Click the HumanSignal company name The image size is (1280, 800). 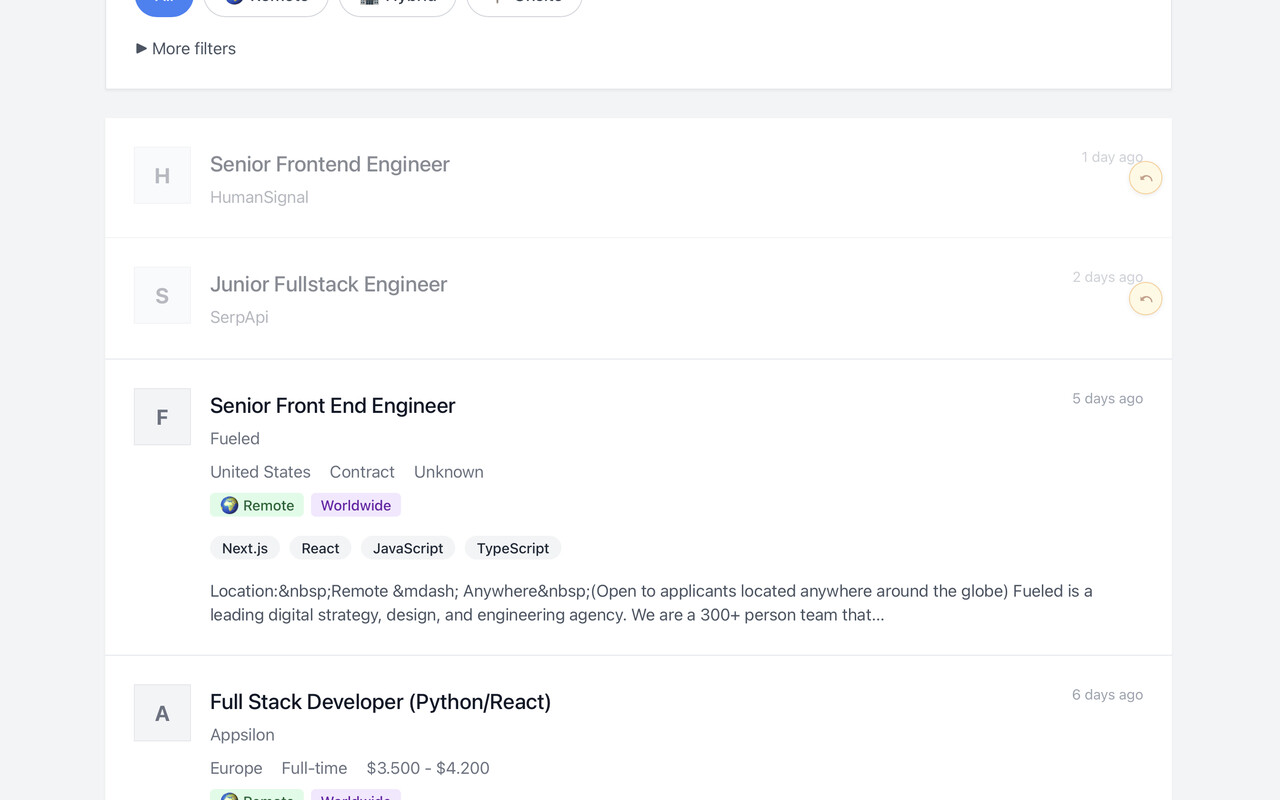pyautogui.click(x=259, y=197)
